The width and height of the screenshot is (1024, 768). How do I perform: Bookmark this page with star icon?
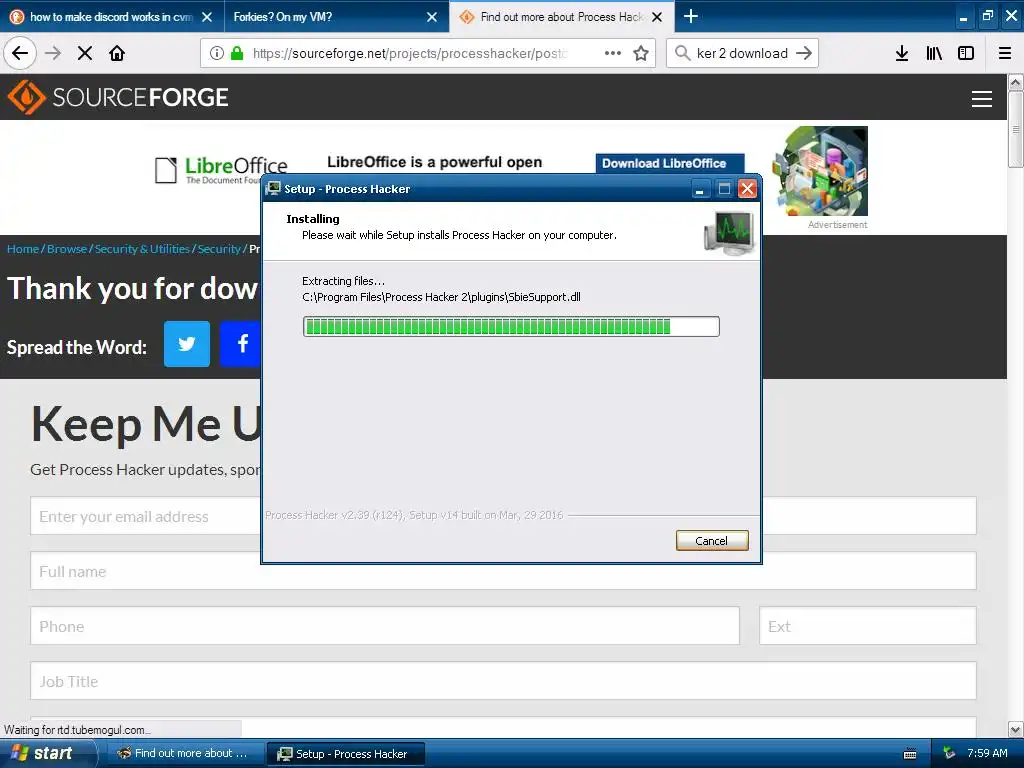coord(641,53)
